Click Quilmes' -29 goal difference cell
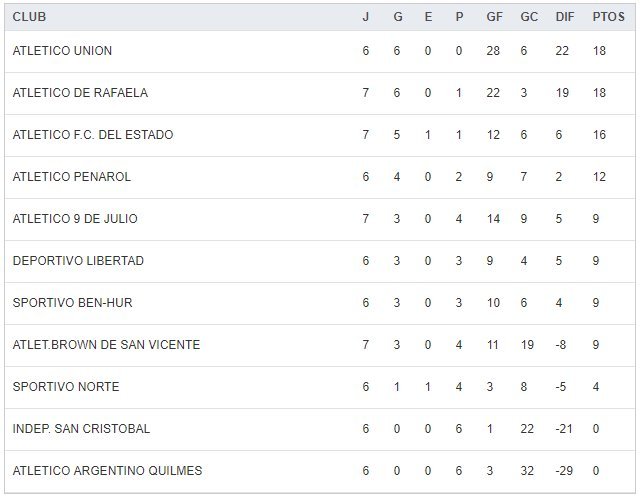This screenshot has height=497, width=640. coord(563,471)
